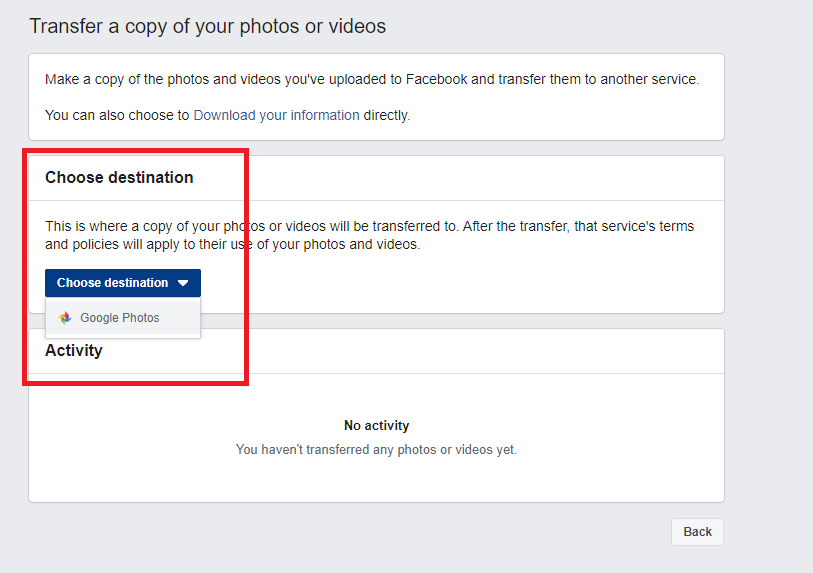Click the bold No activity label
This screenshot has width=813, height=573.
point(376,425)
